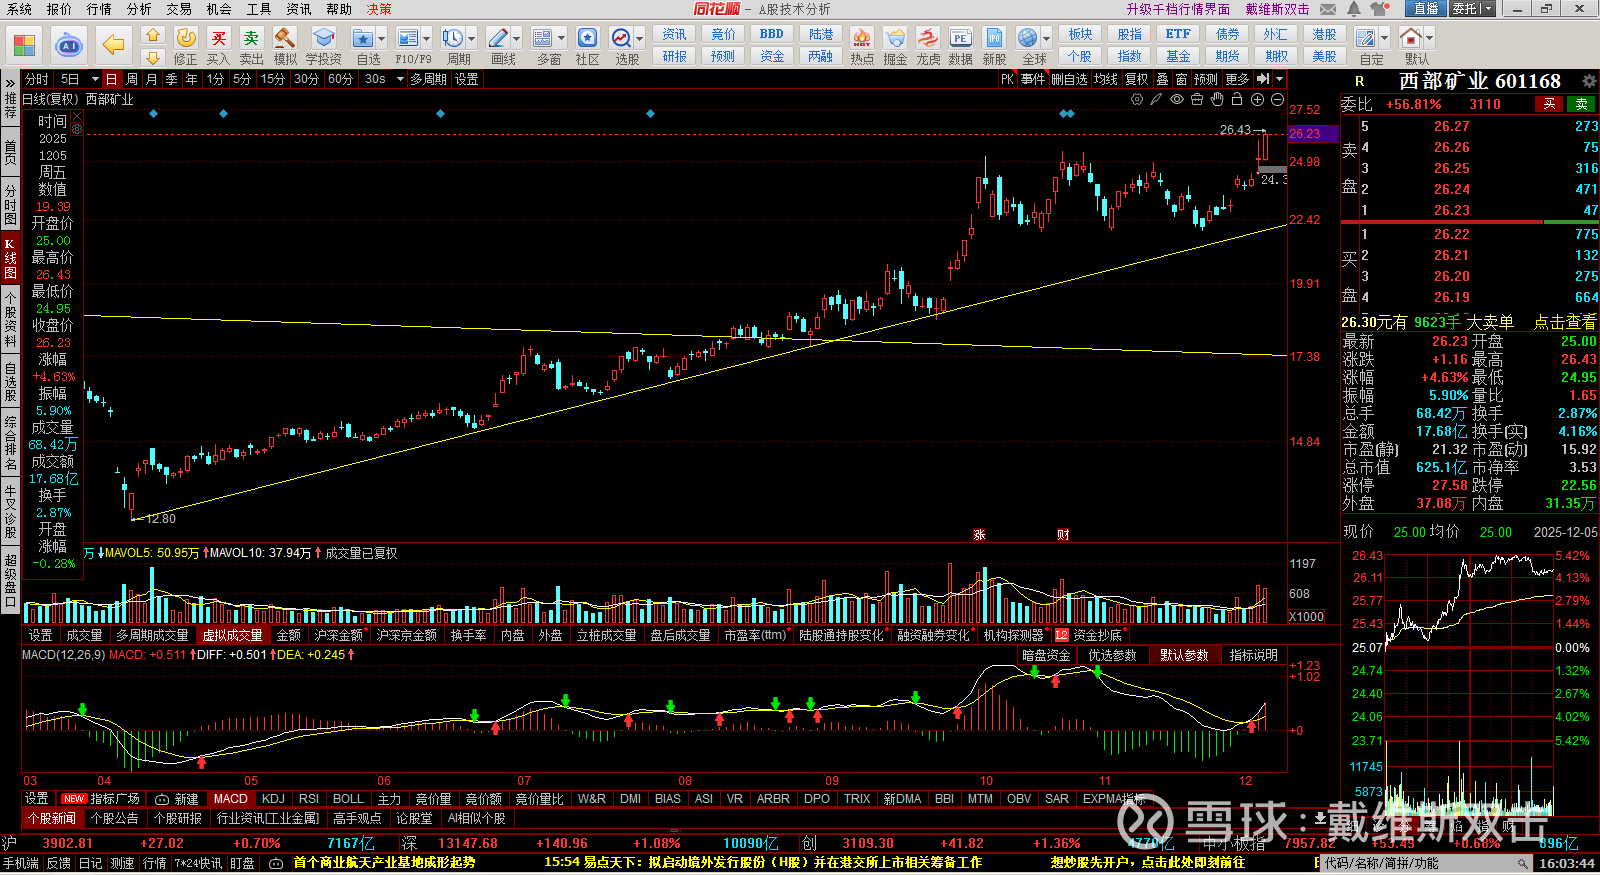Click the green 卖 button near 委比

[1582, 104]
